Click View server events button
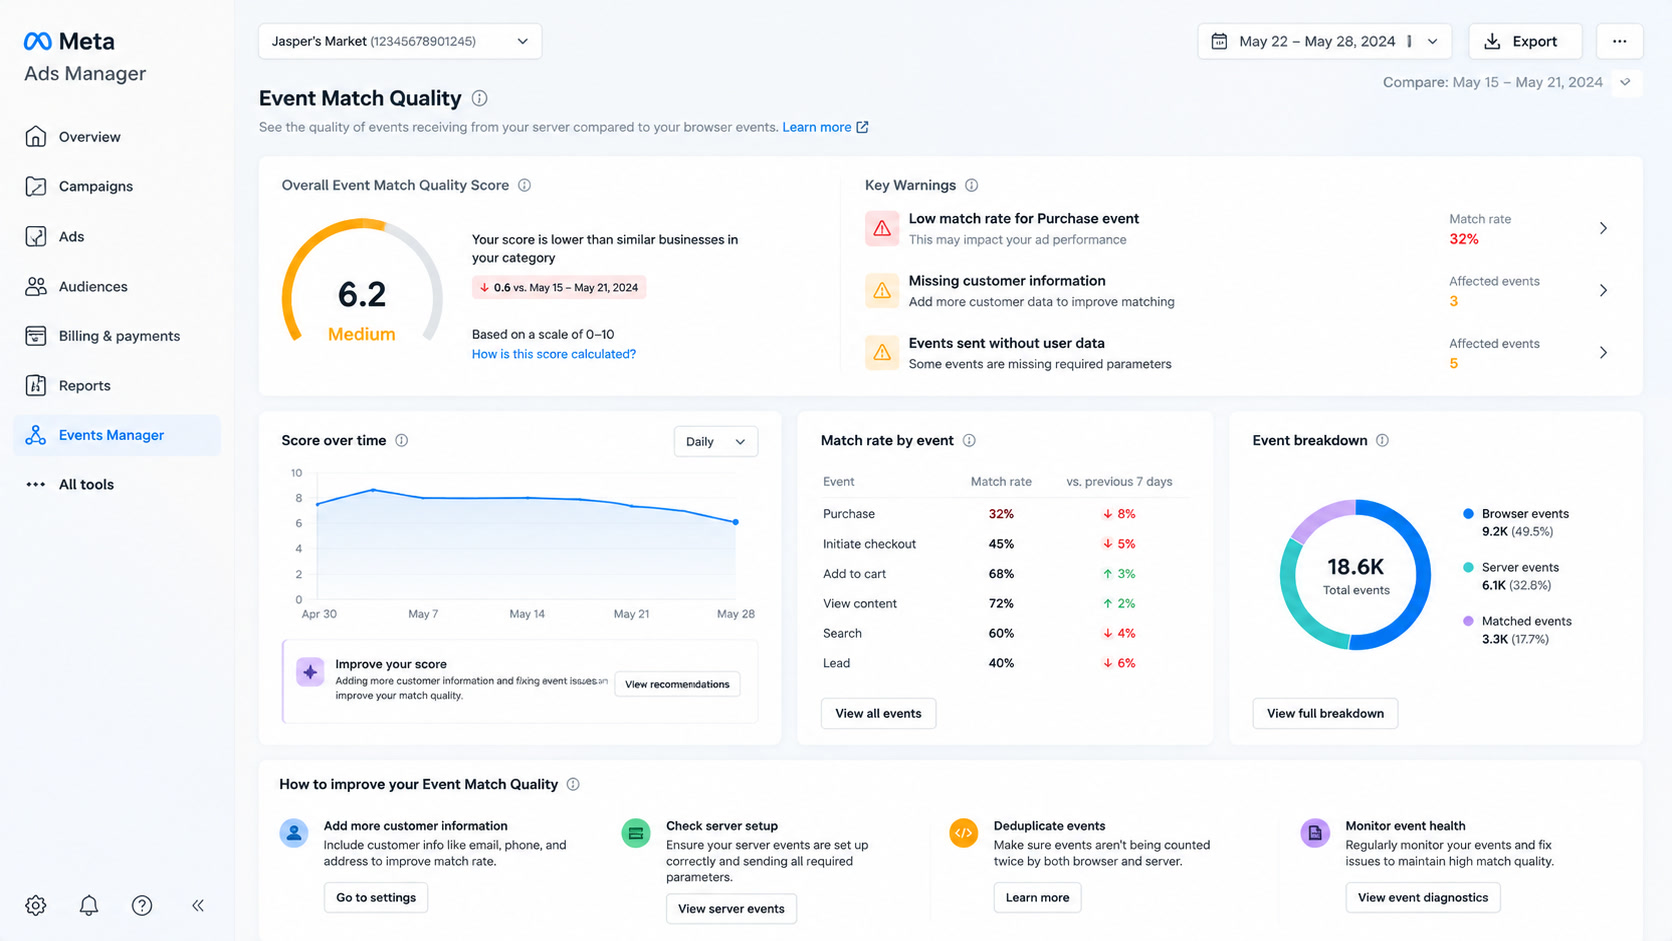 pos(731,908)
